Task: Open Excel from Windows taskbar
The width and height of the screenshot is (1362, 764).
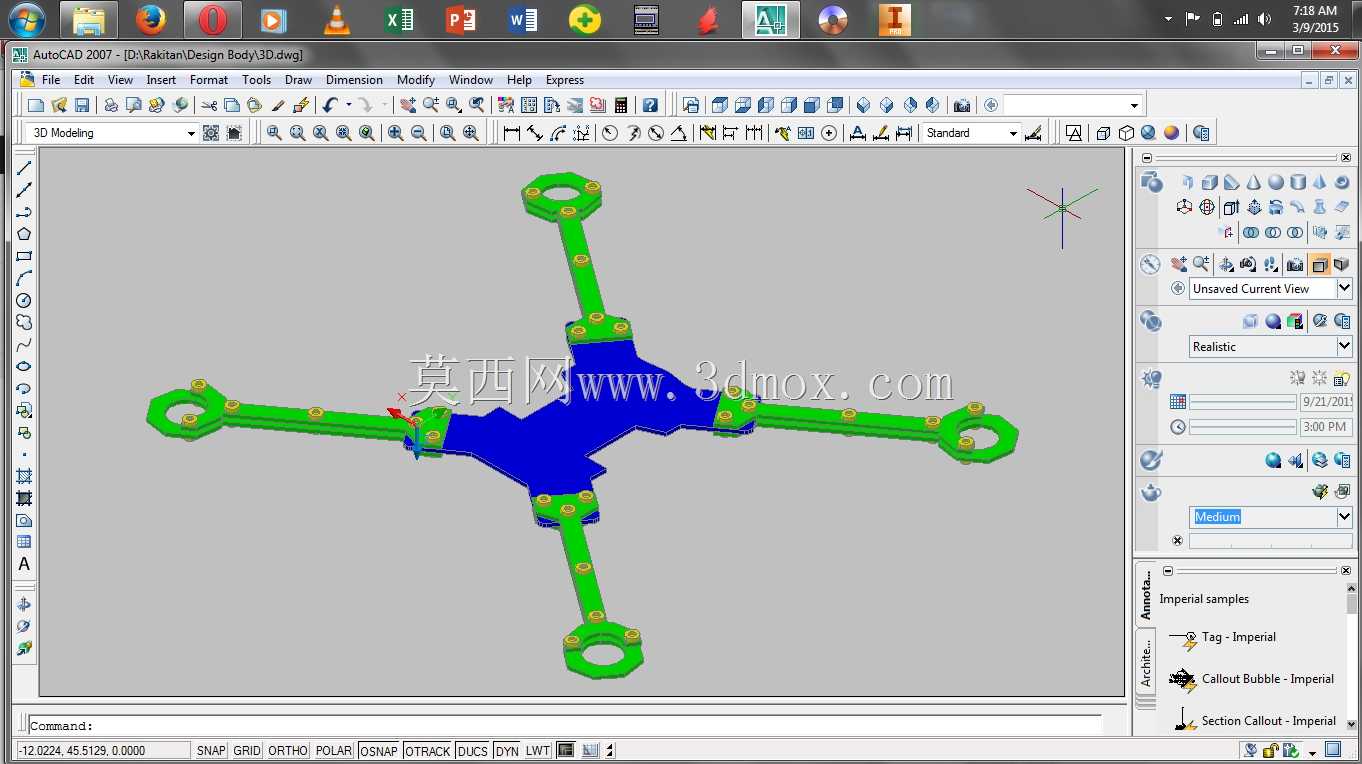Action: 399,20
